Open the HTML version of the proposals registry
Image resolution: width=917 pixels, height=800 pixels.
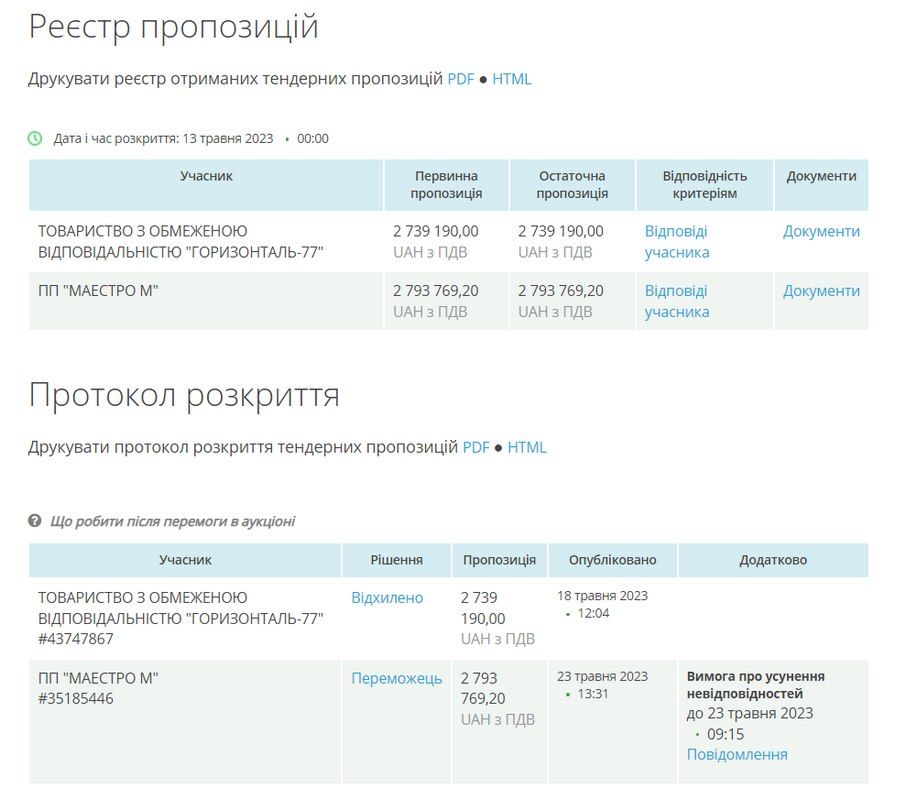[x=514, y=78]
